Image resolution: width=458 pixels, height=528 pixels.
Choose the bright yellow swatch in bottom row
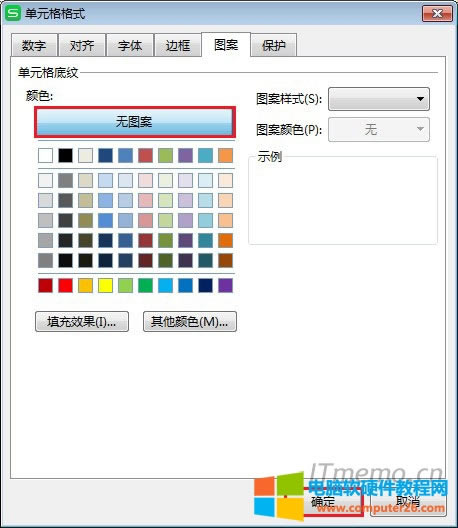tap(105, 286)
